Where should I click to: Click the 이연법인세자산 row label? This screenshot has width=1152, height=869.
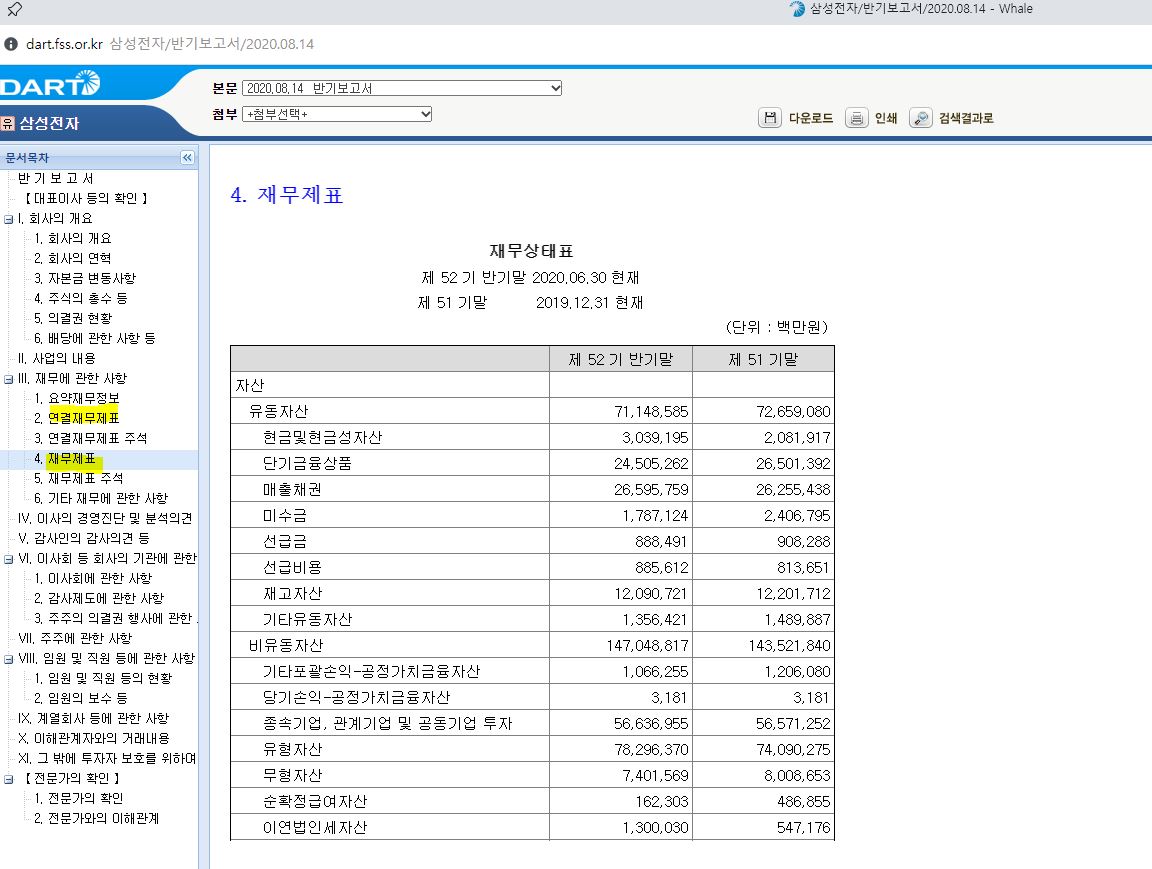[x=315, y=828]
